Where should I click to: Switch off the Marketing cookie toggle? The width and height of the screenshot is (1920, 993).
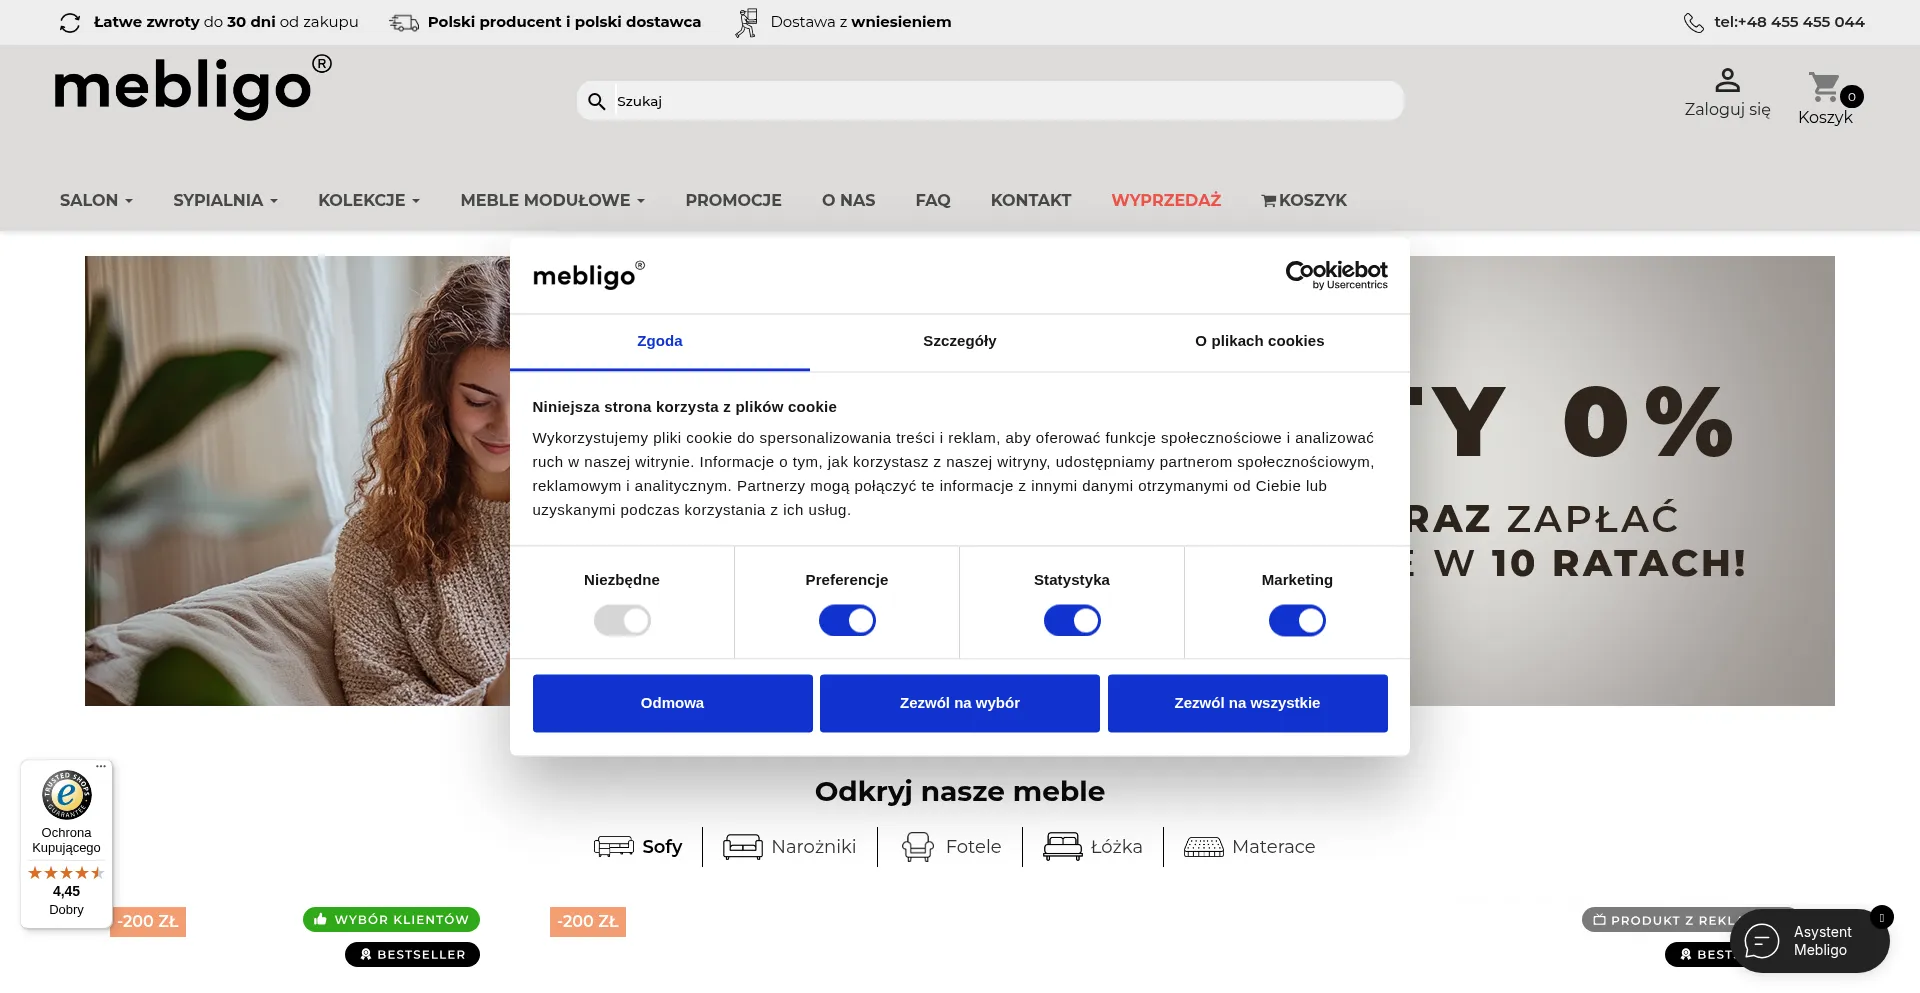[1297, 621]
